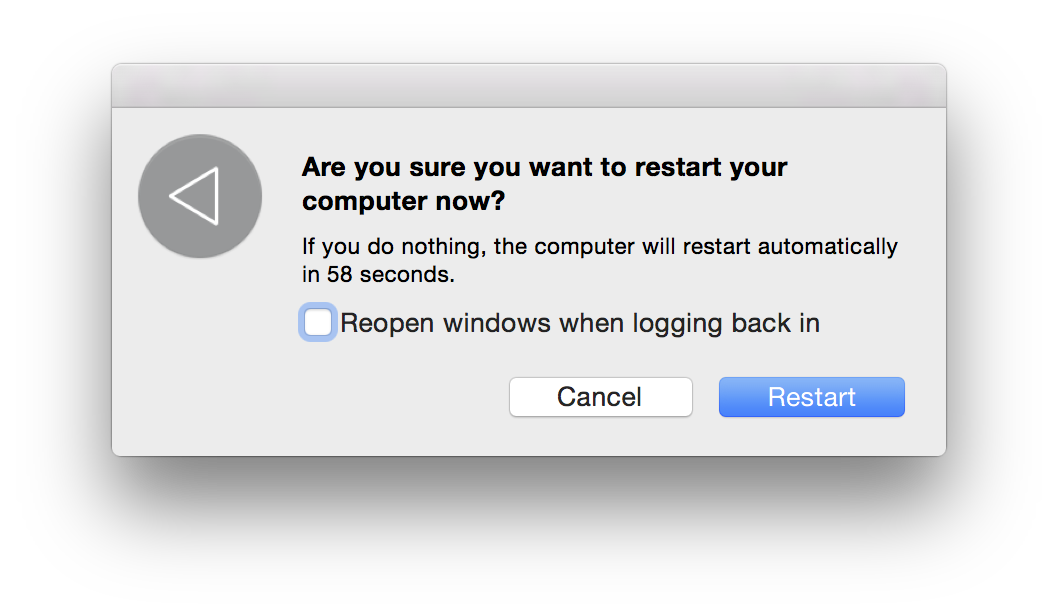Click the "Reopen windows when logging back in" label
This screenshot has height=616, width=1058.
pos(580,323)
